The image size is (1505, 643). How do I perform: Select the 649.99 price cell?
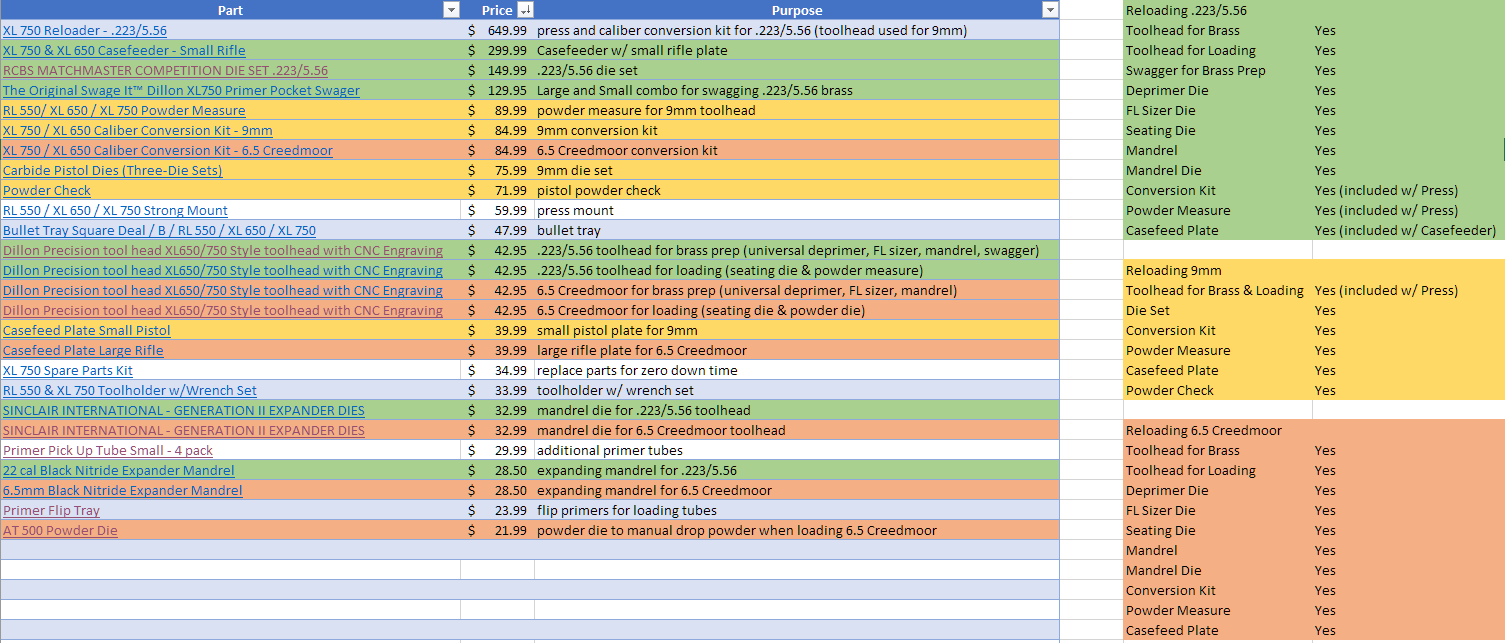pyautogui.click(x=497, y=30)
